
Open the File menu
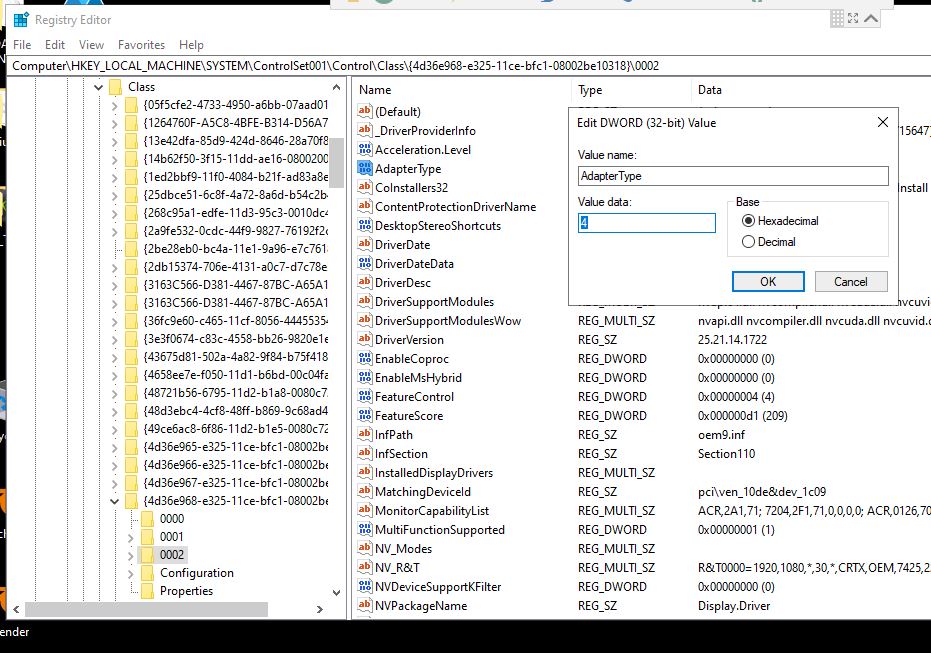[x=22, y=45]
